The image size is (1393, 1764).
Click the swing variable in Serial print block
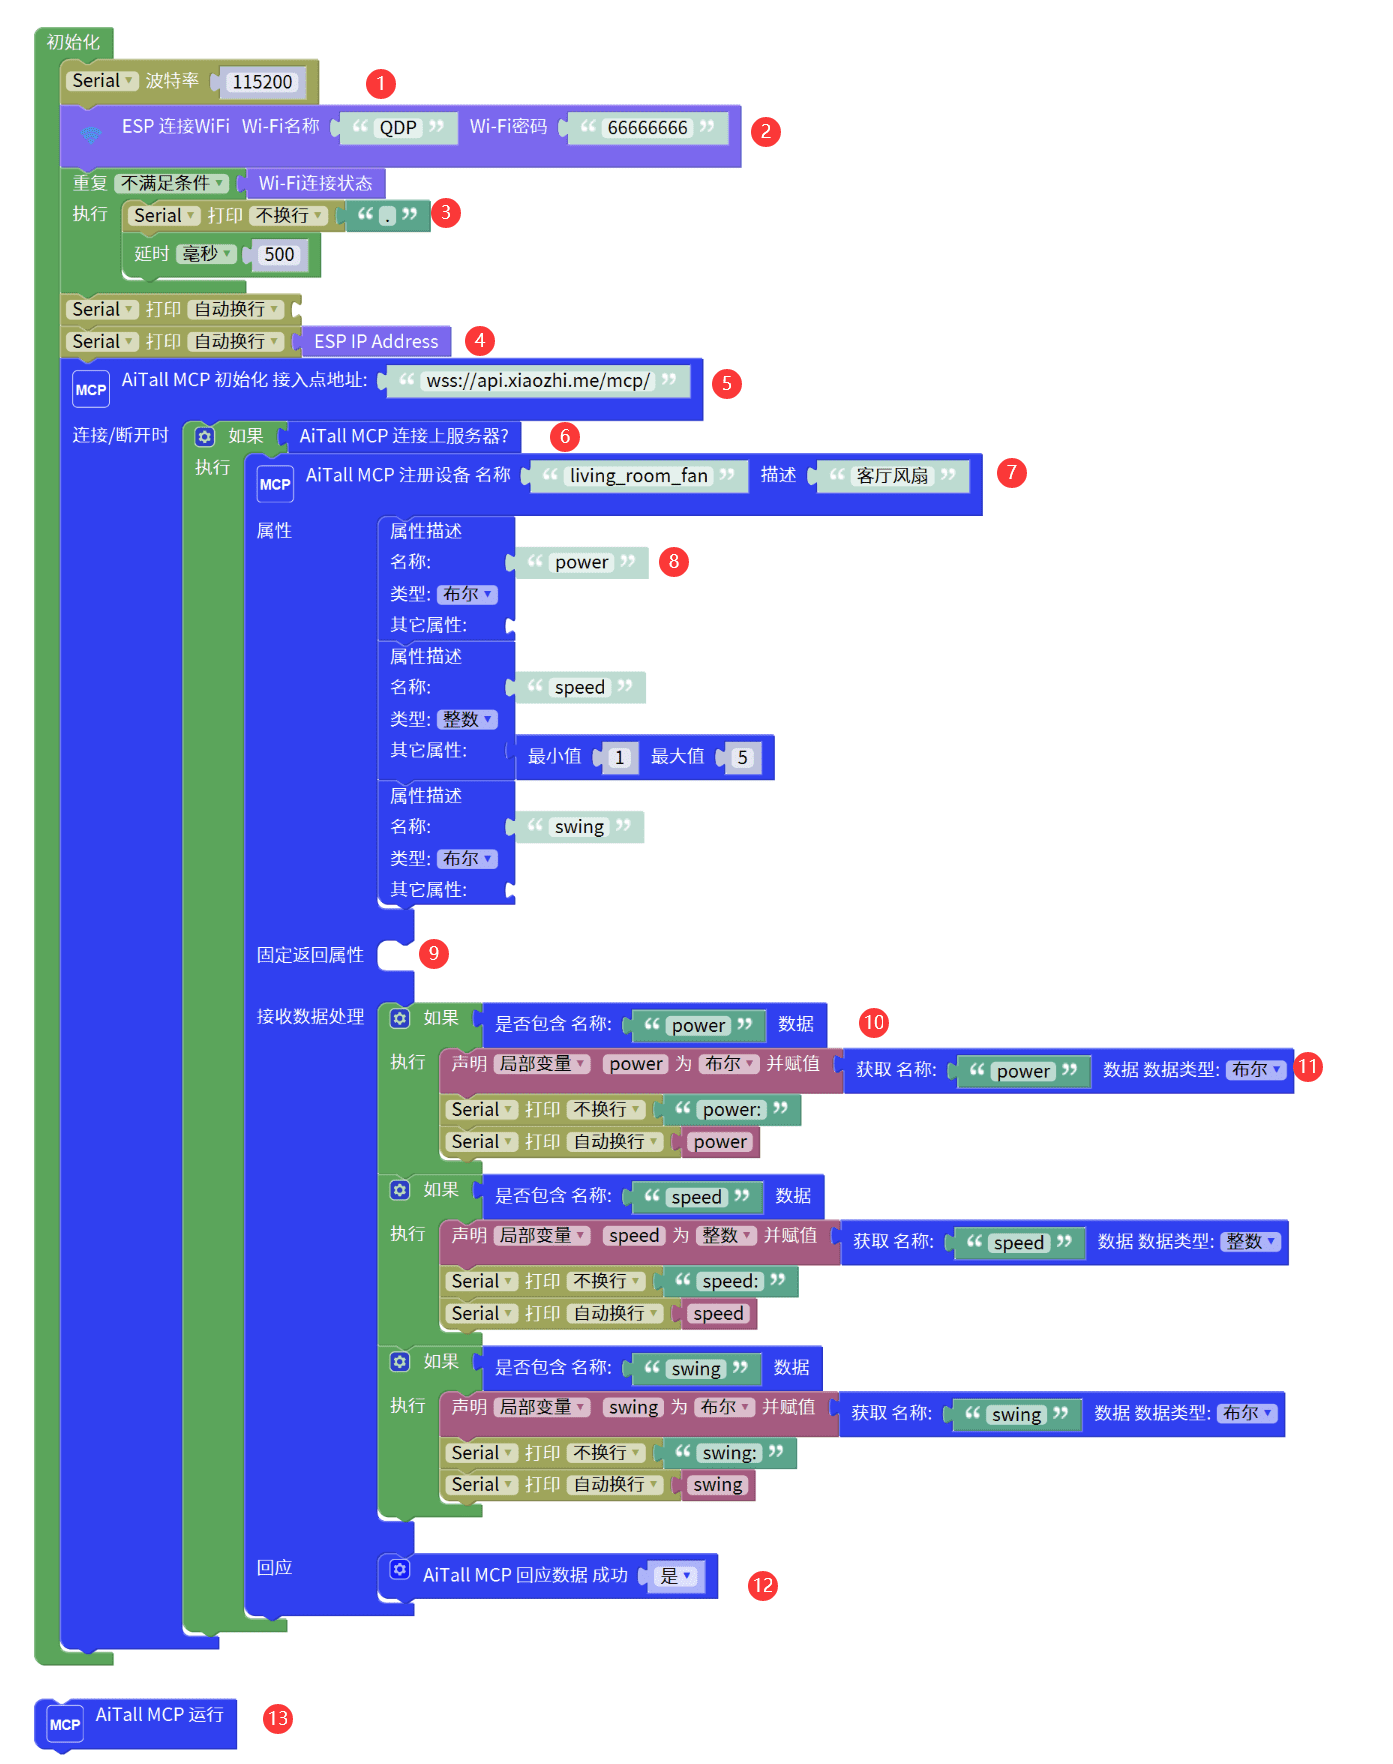(718, 1485)
